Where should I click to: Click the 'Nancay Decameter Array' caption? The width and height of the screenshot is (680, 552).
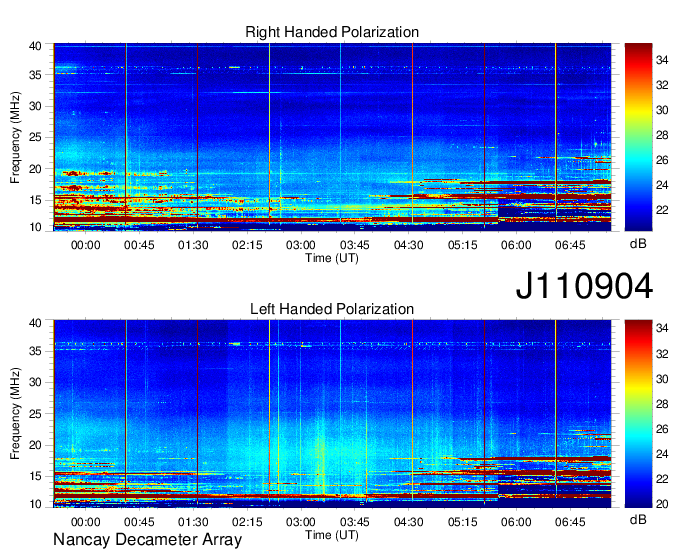pyautogui.click(x=147, y=540)
